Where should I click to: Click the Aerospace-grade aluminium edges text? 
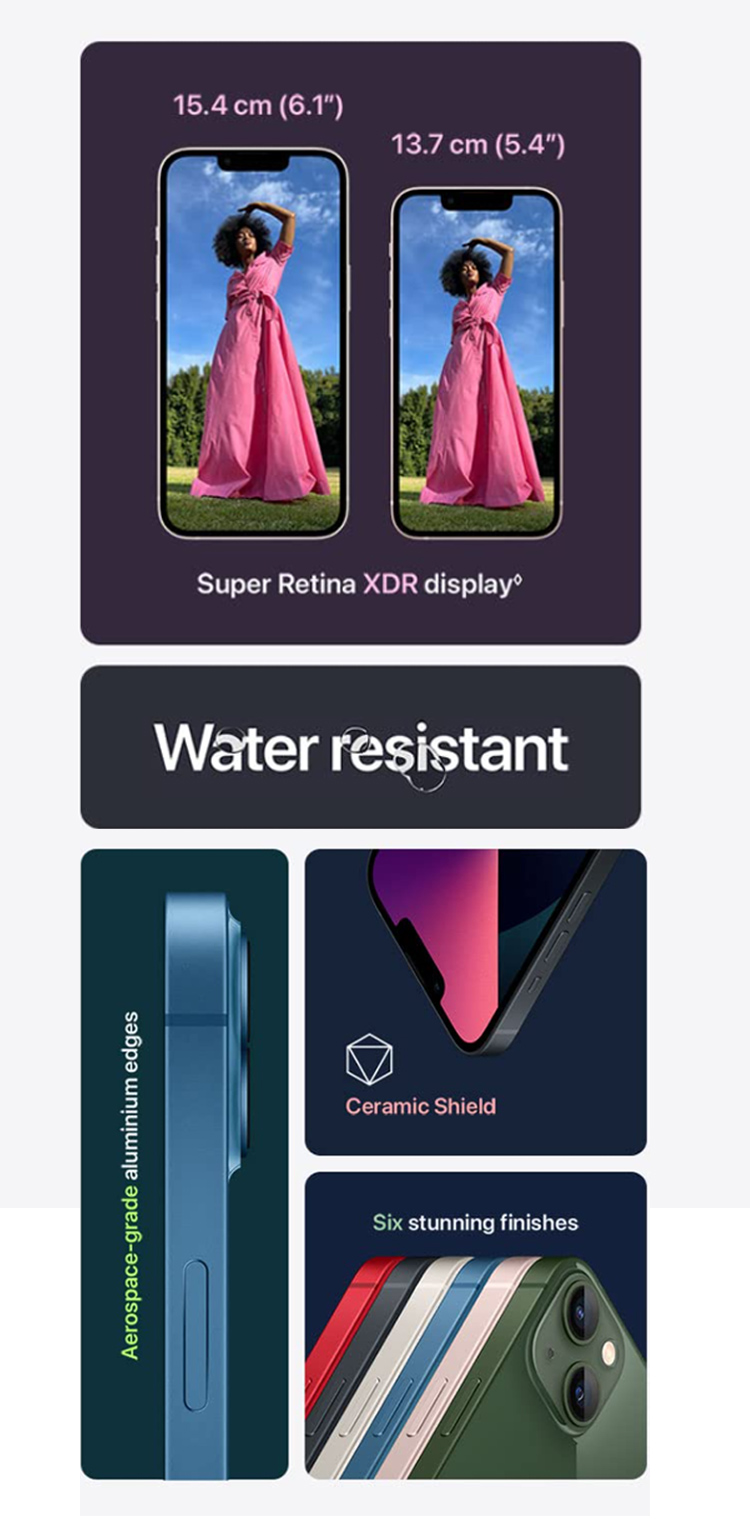130,1185
